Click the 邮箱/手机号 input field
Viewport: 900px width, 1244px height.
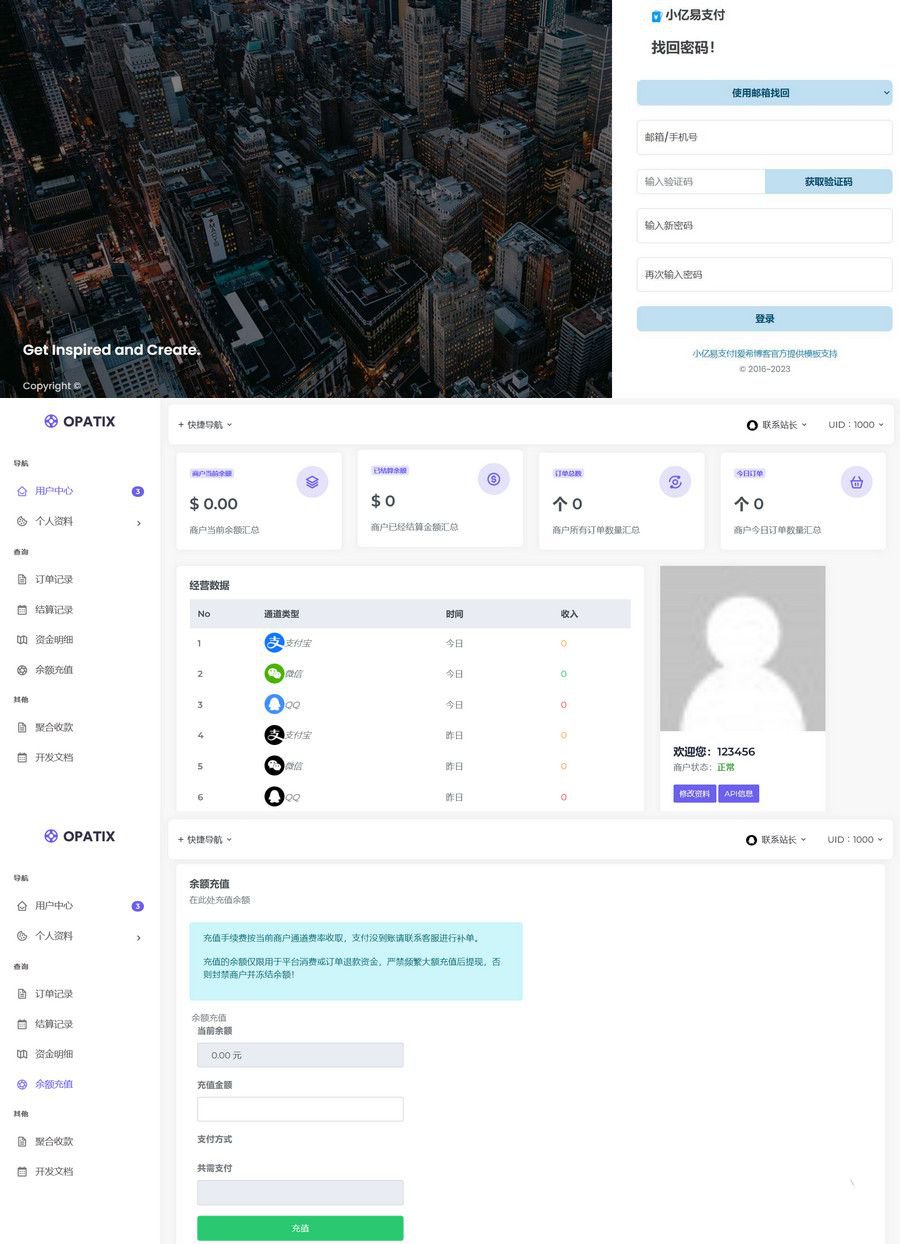[x=764, y=137]
